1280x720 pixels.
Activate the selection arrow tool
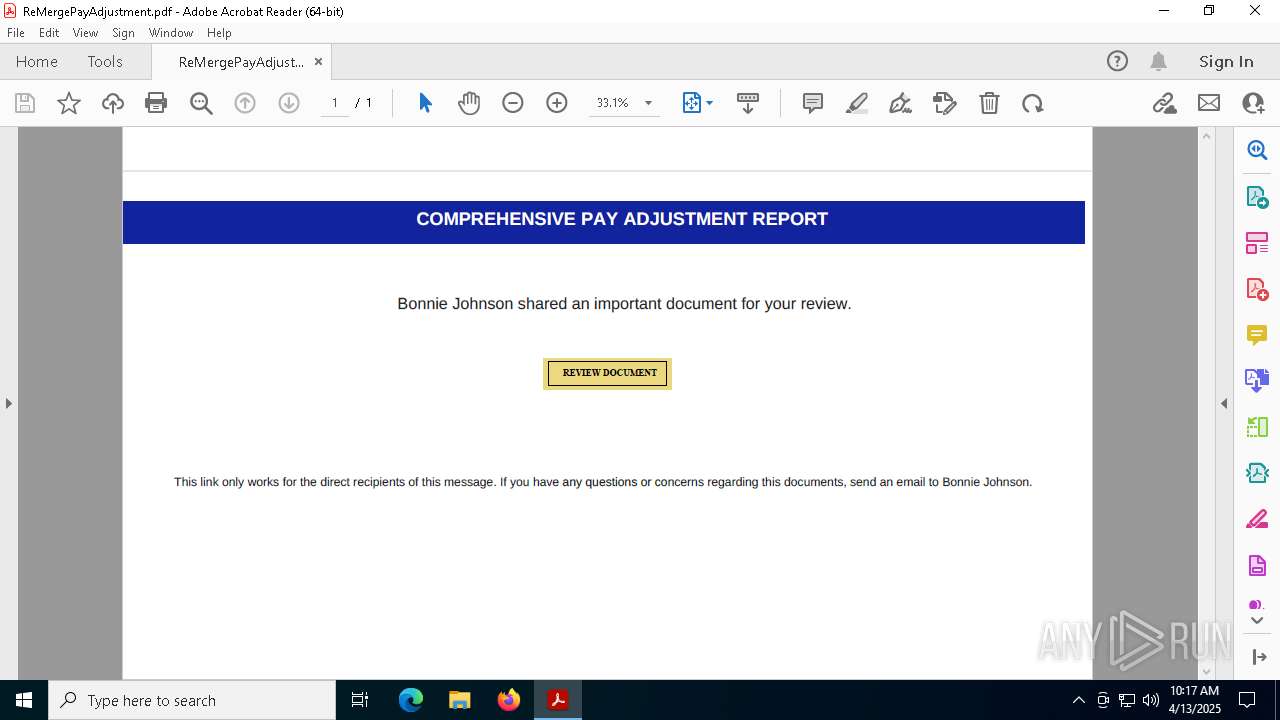point(425,103)
